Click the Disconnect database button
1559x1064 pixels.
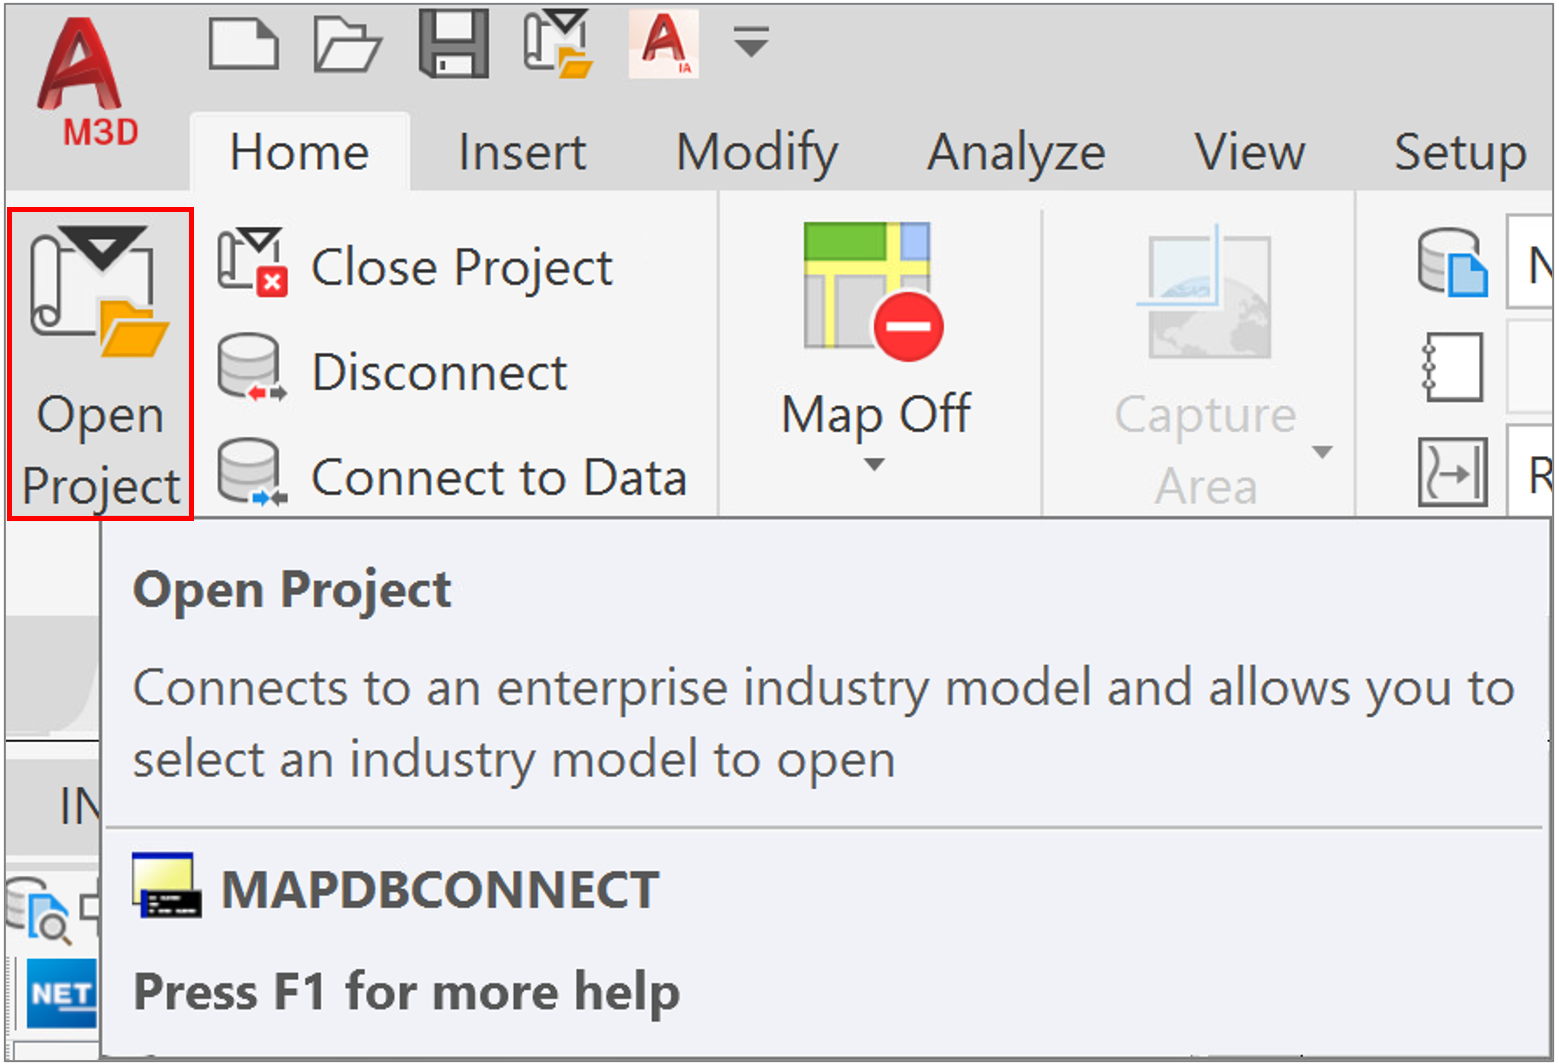(x=392, y=371)
